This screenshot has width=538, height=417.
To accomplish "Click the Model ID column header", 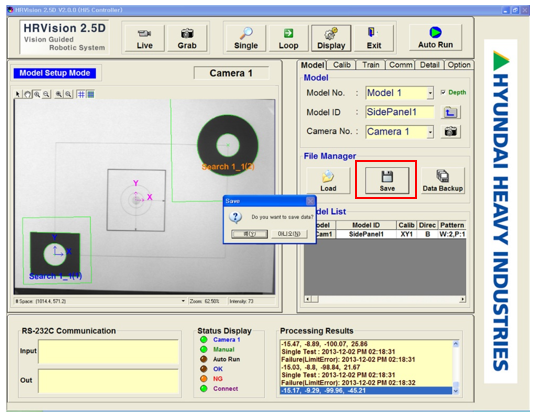I will coord(366,225).
